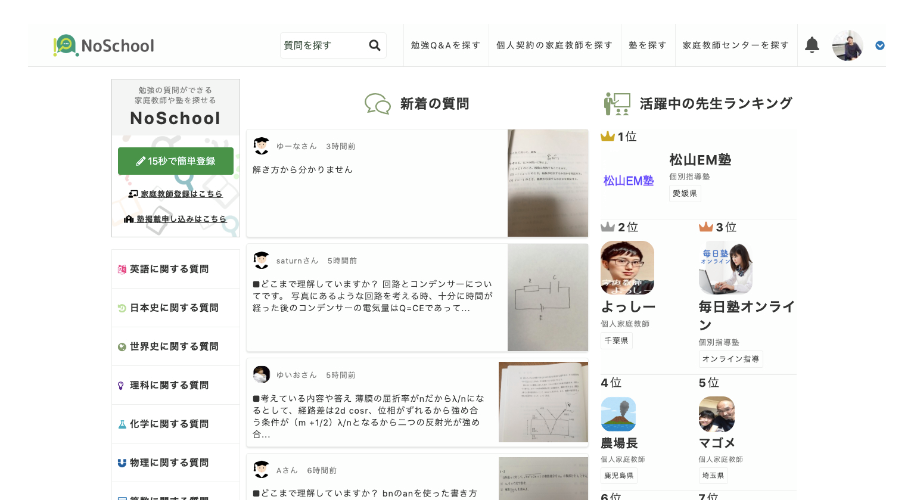View ゆいおさん's textbook photo thumbnail

[543, 402]
